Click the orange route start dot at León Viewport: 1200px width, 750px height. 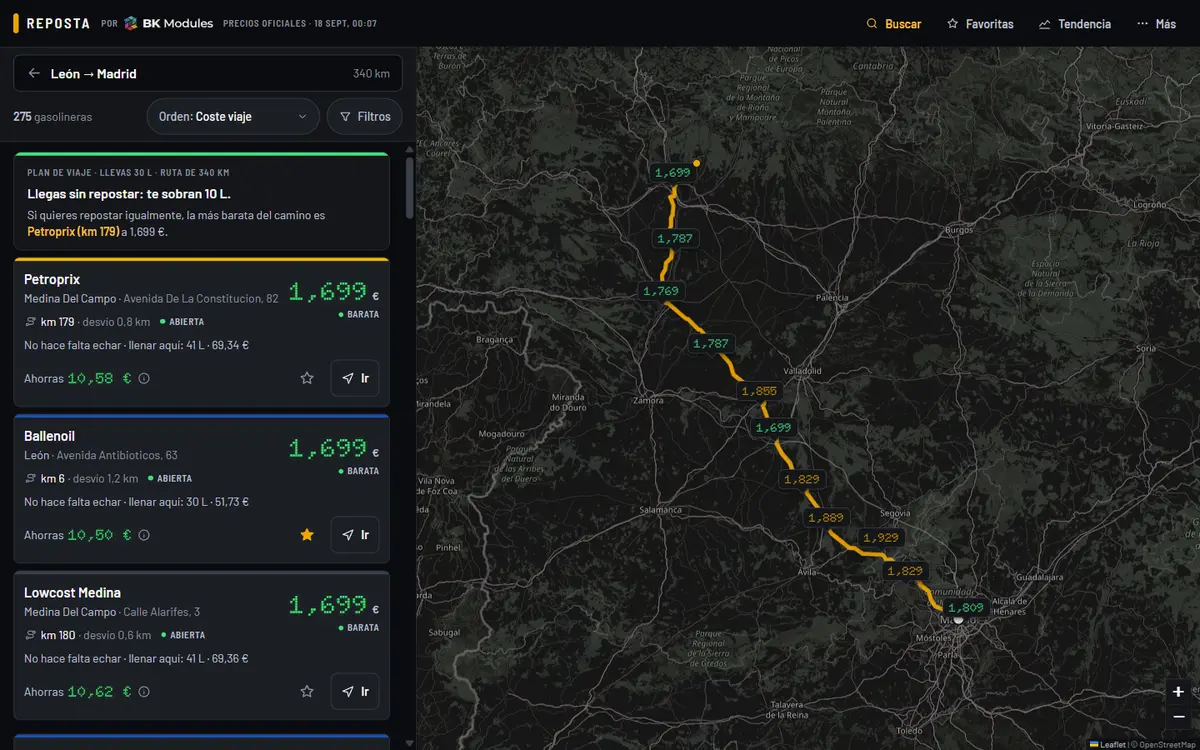tap(697, 163)
